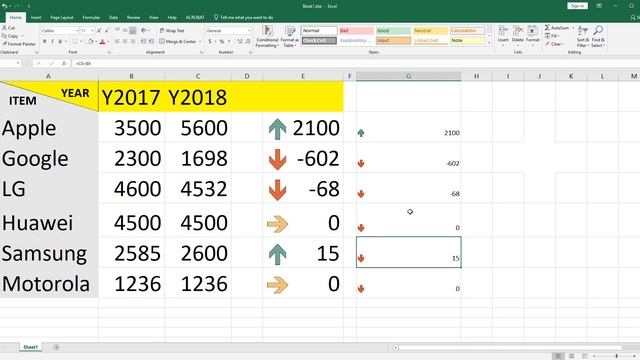This screenshot has width=640, height=360.
Task: Toggle align text right
Action: click(133, 42)
